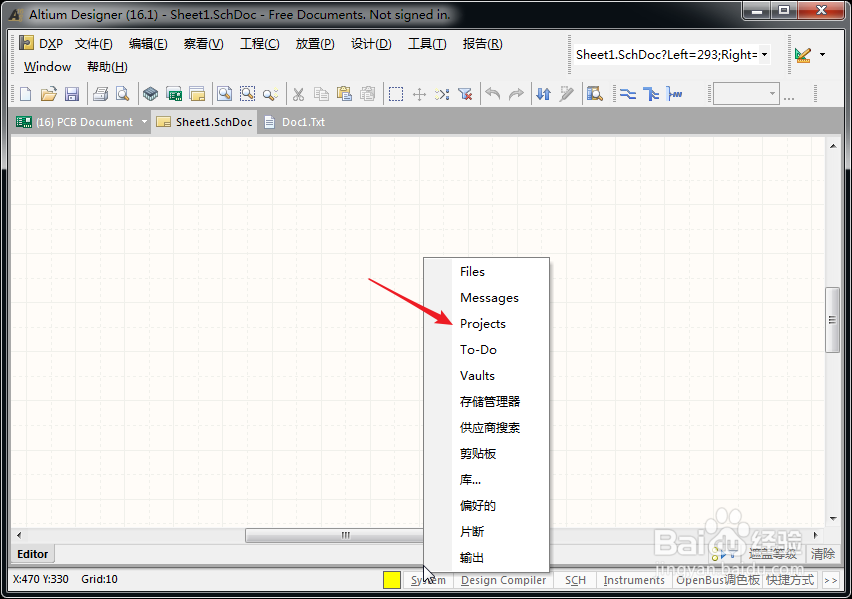852x599 pixels.
Task: Save the active document
Action: click(x=72, y=94)
